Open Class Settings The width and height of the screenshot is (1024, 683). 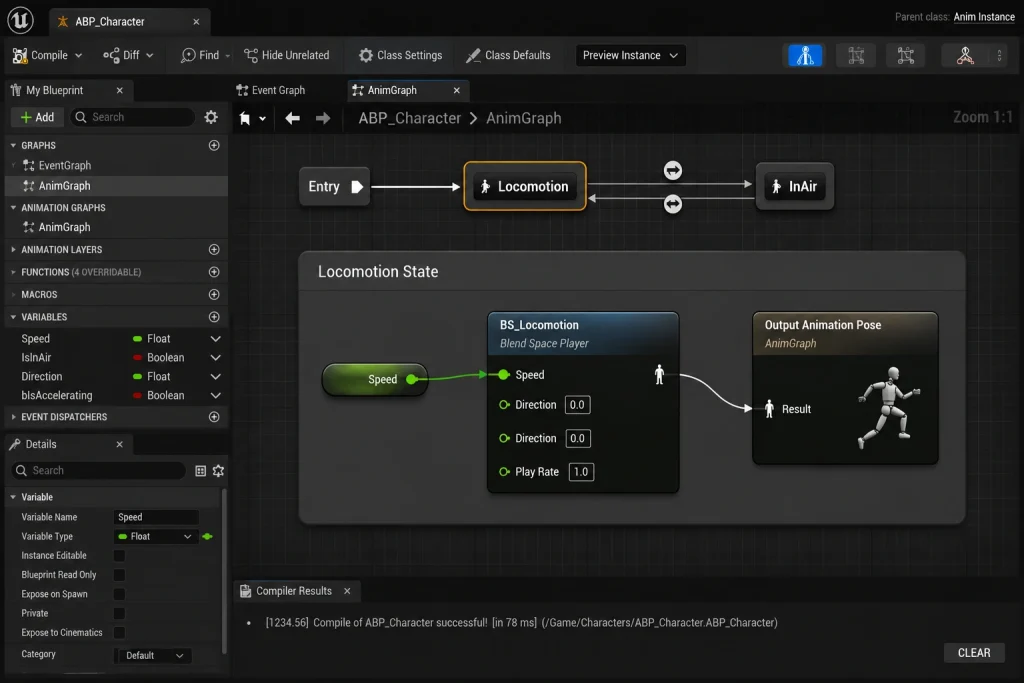(x=400, y=56)
